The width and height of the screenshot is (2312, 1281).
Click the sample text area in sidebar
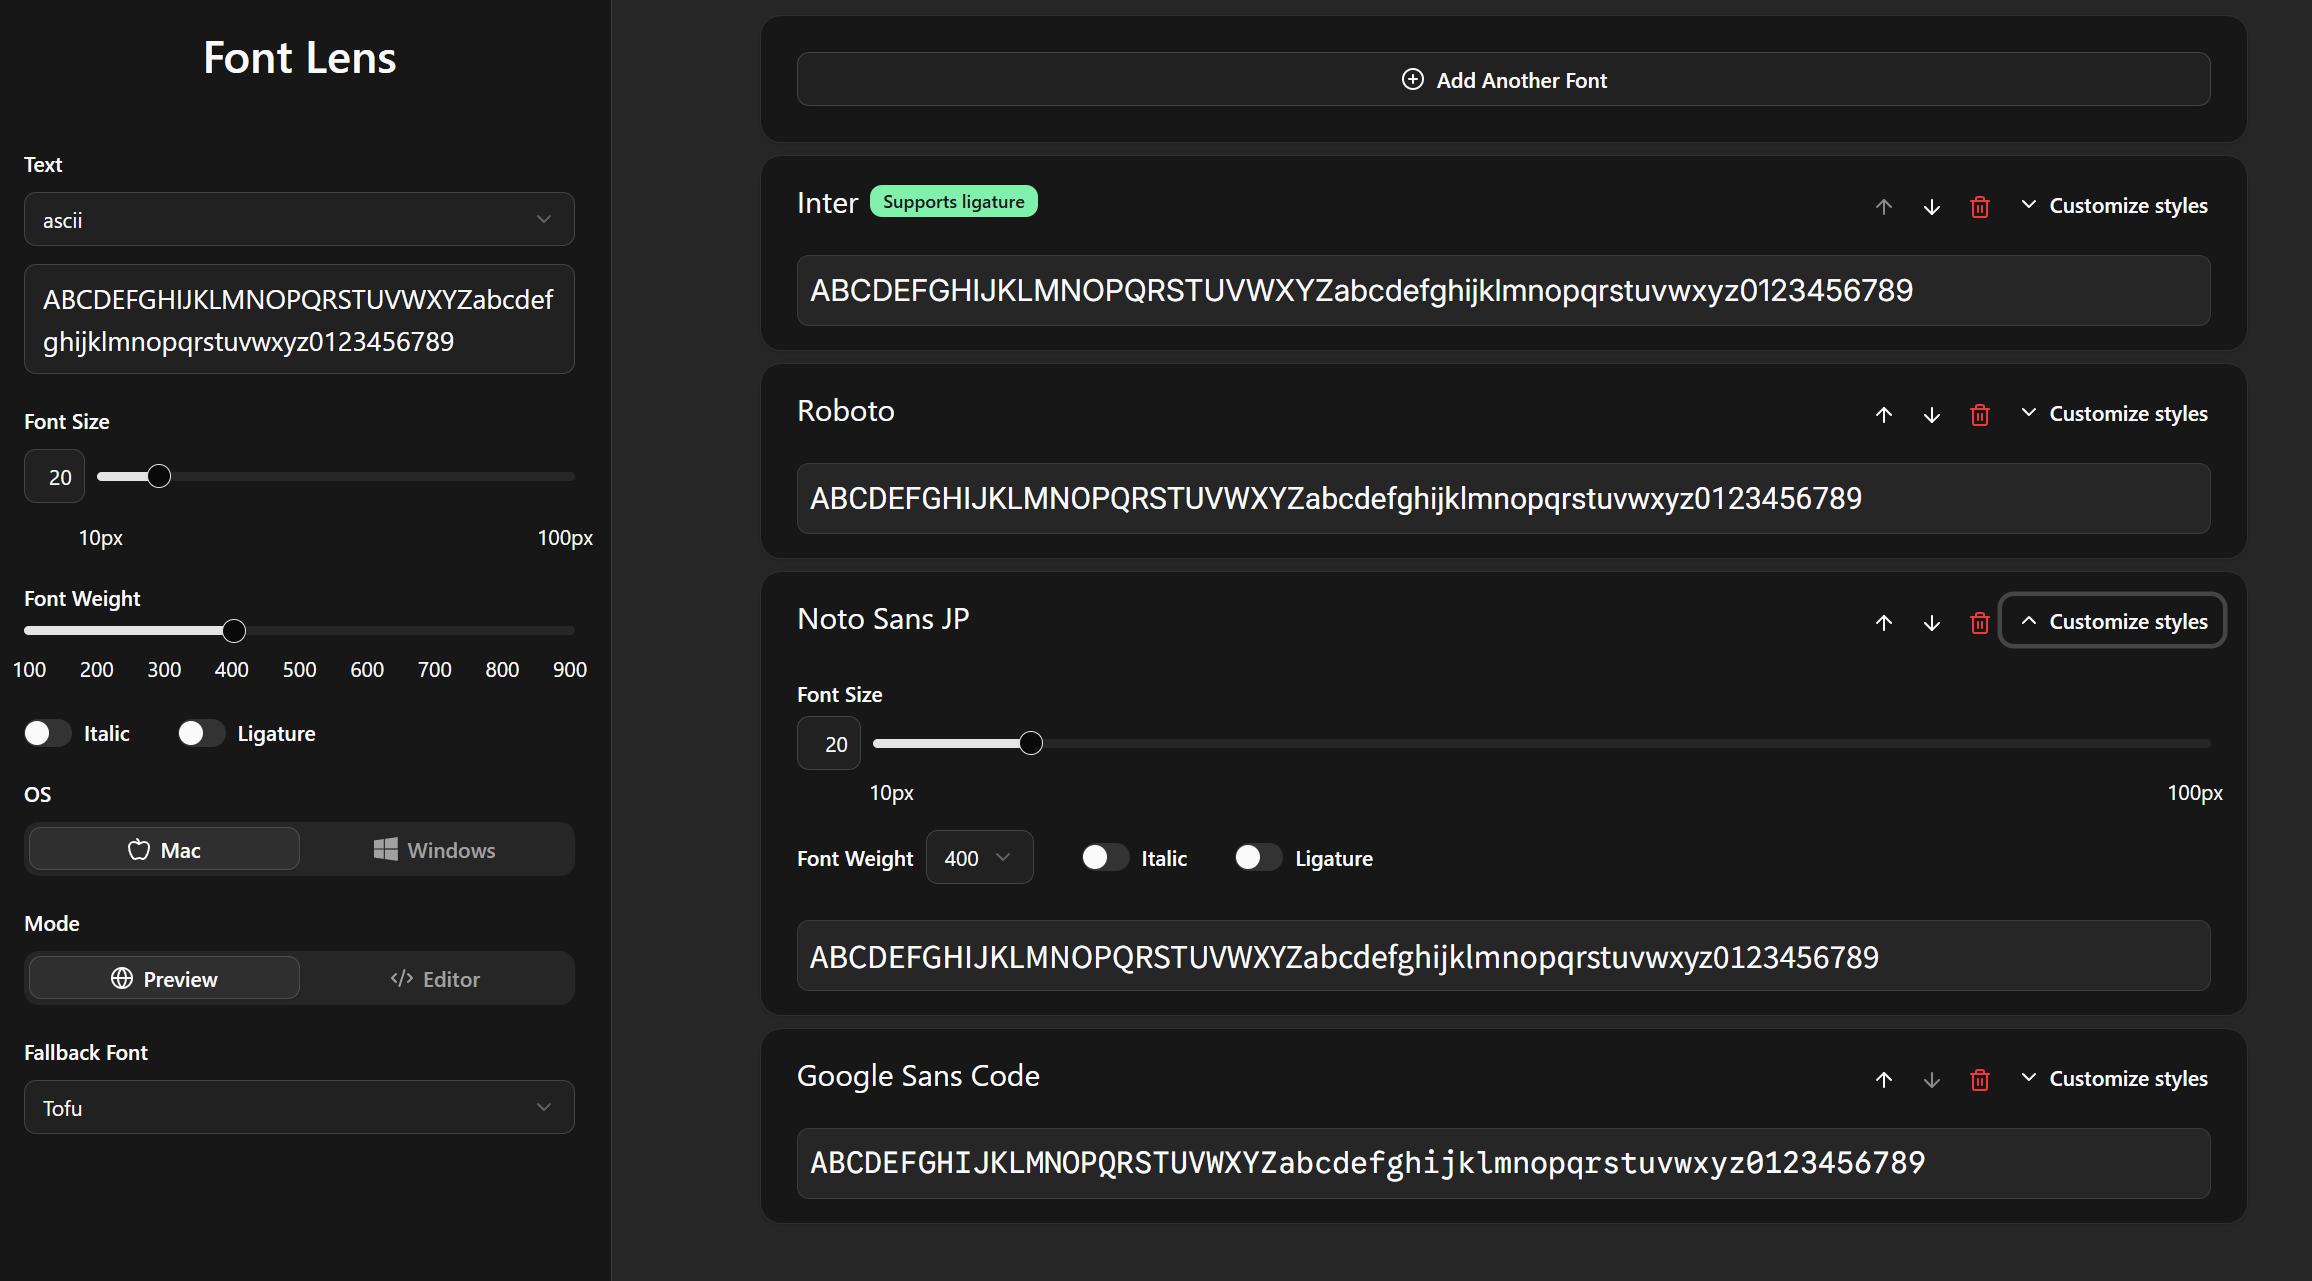coord(299,319)
